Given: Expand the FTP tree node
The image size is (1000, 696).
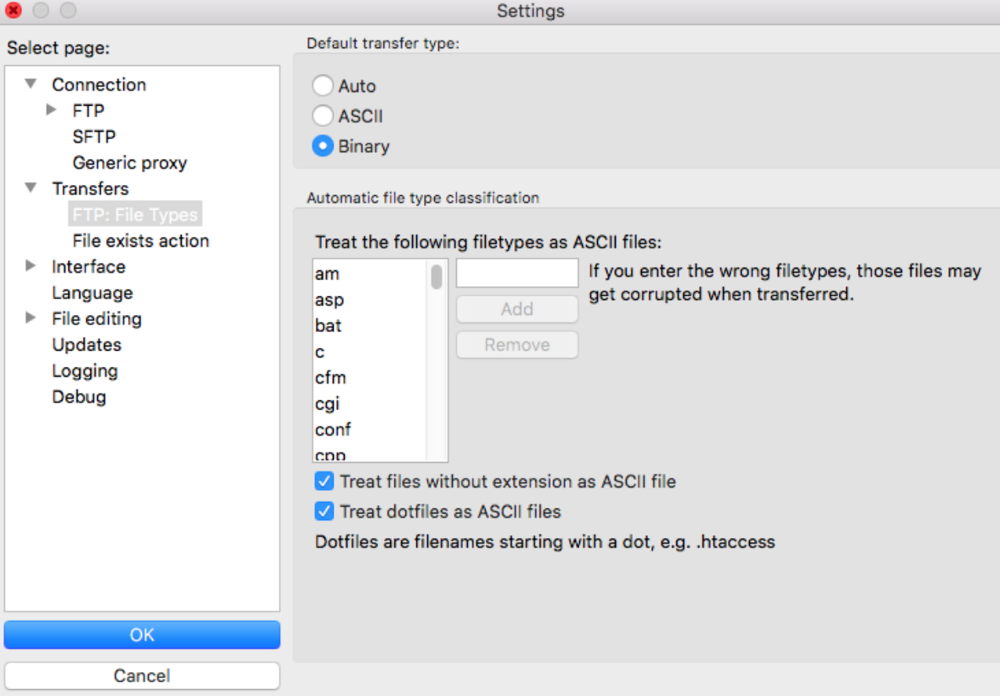Looking at the screenshot, I should click(52, 110).
